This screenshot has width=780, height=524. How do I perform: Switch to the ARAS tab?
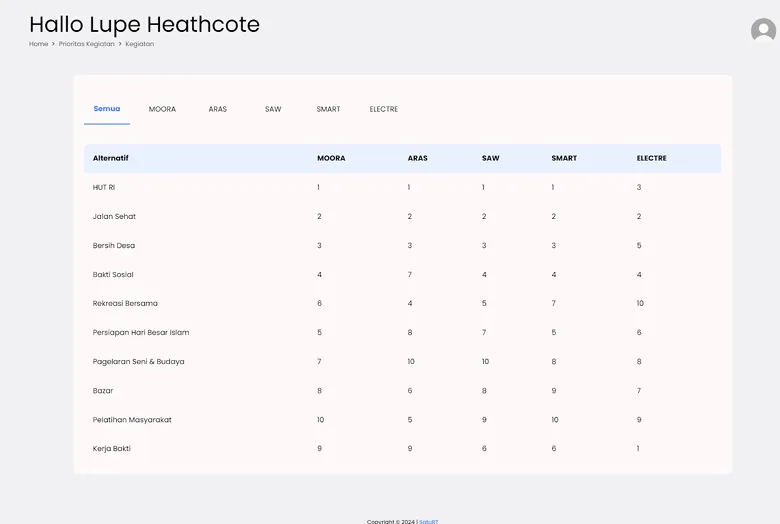click(218, 109)
